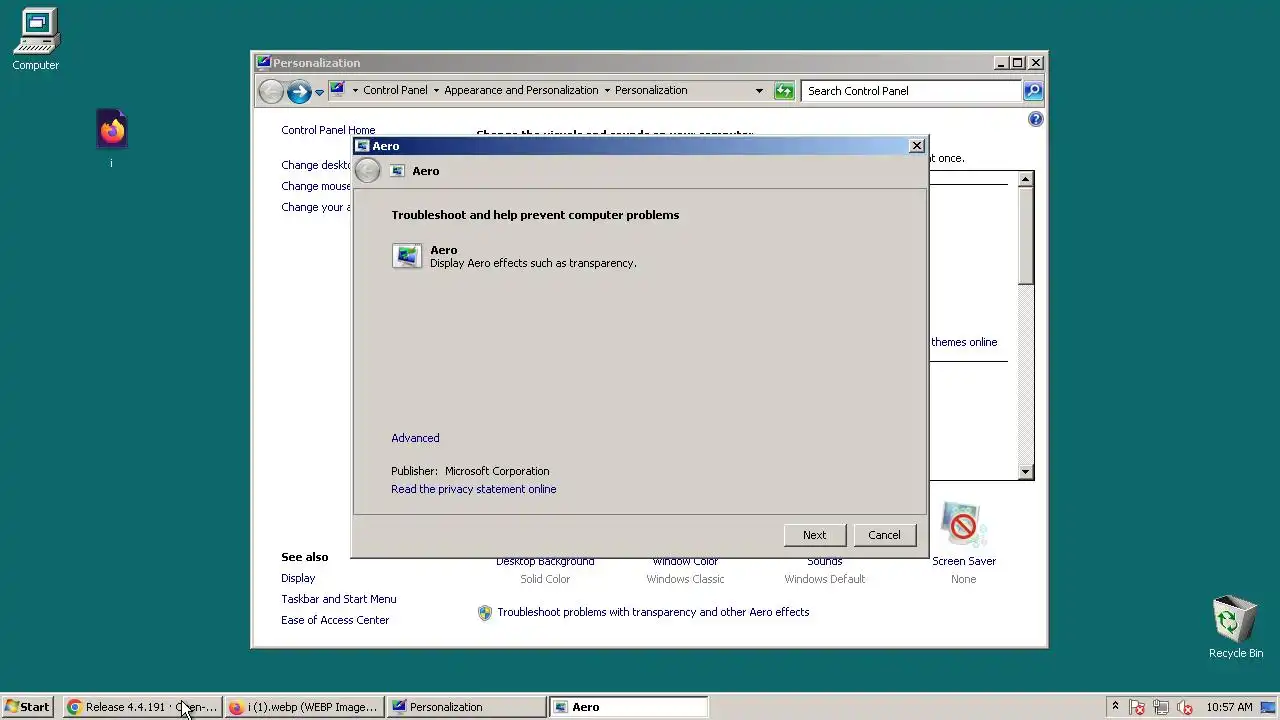Click the Aero taskbar button
Viewport: 1280px width, 720px height.
coord(628,707)
